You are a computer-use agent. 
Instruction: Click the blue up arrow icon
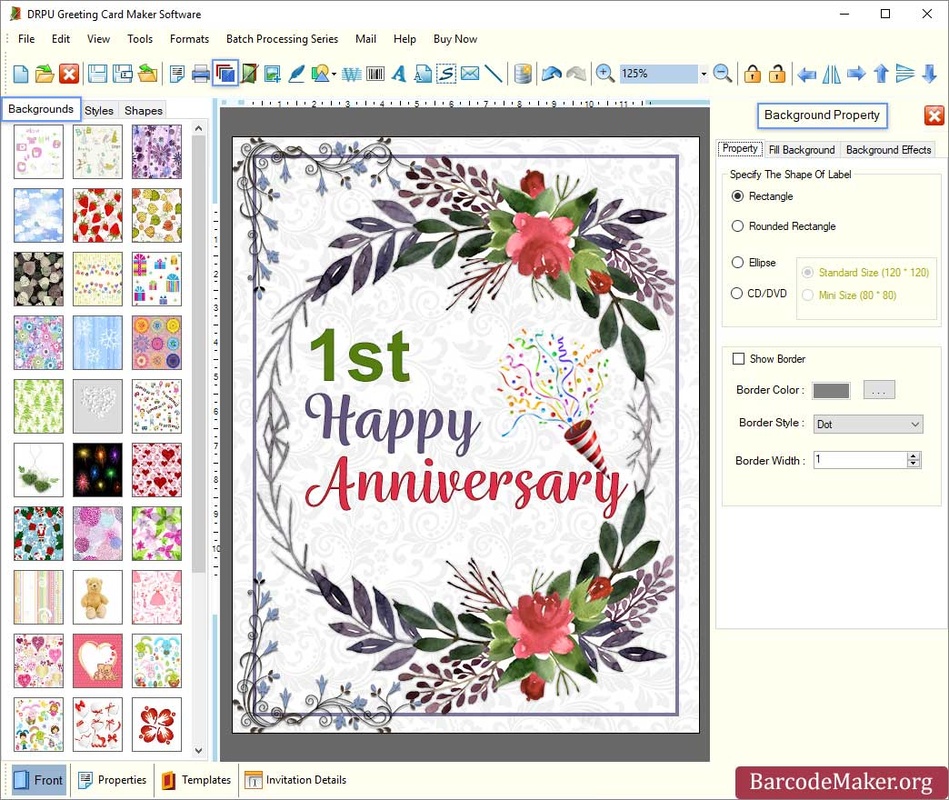881,74
